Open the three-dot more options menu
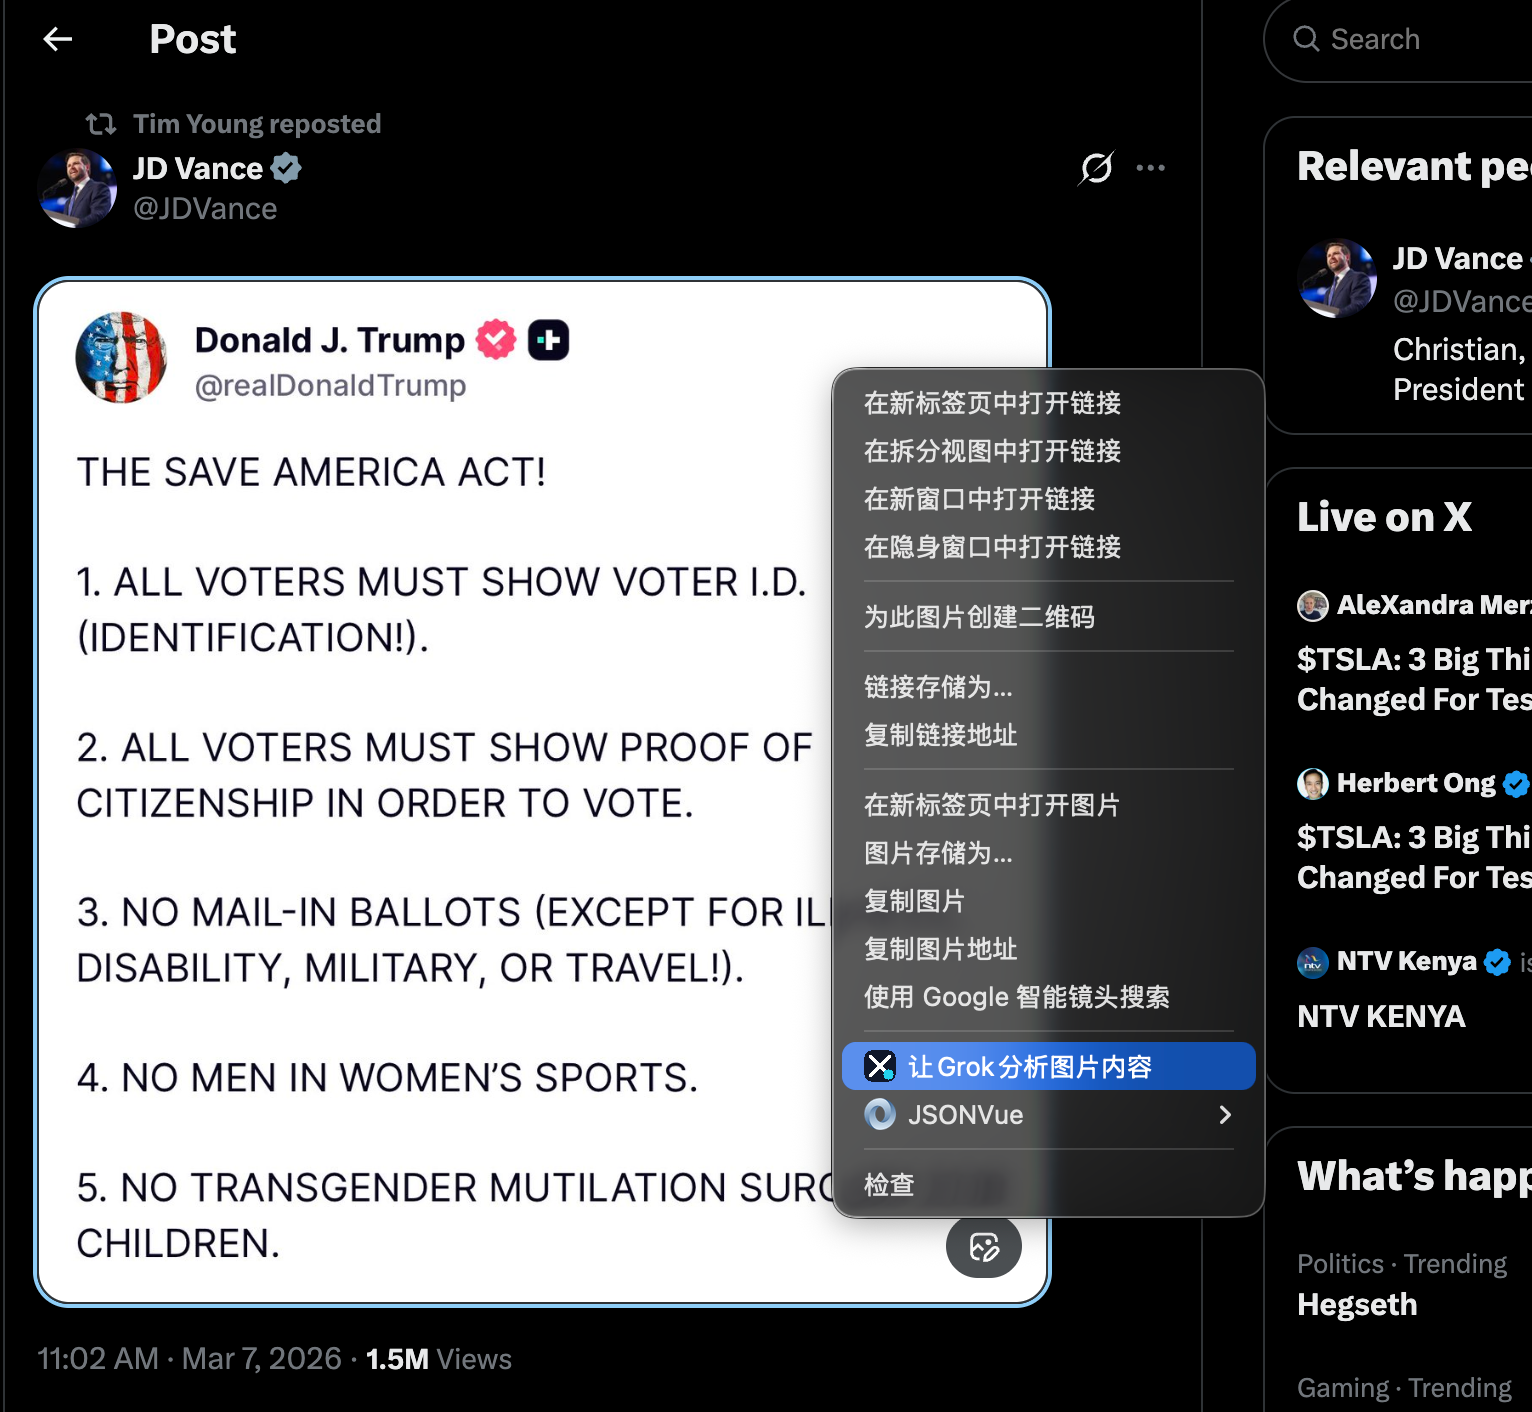This screenshot has width=1532, height=1412. click(1150, 168)
